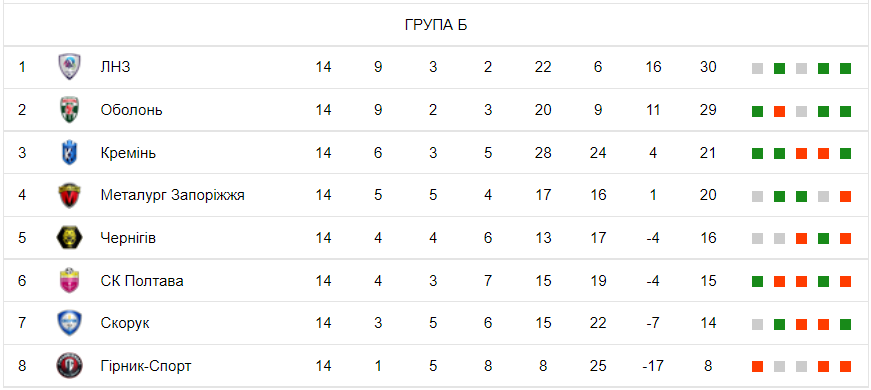Click the Гірник-Спорт club badge
This screenshot has height=390, width=871.
(x=69, y=366)
